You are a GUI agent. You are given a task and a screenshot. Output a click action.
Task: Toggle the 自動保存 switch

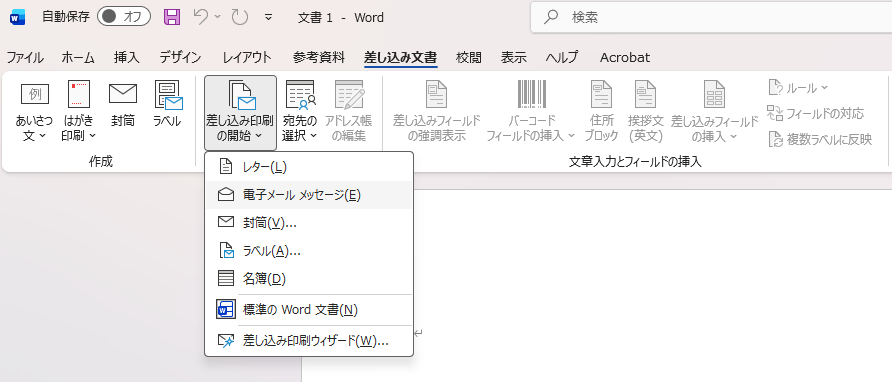pos(123,17)
